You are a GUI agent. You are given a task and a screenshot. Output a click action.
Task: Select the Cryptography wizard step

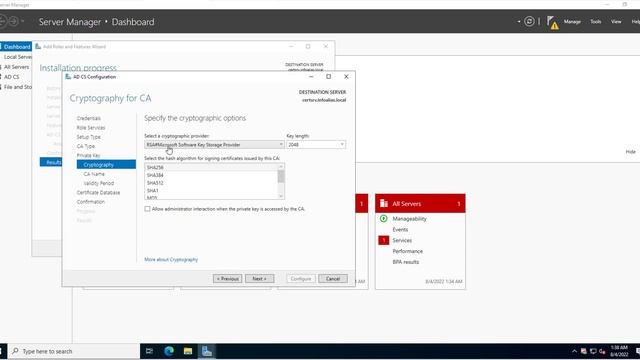point(106,164)
